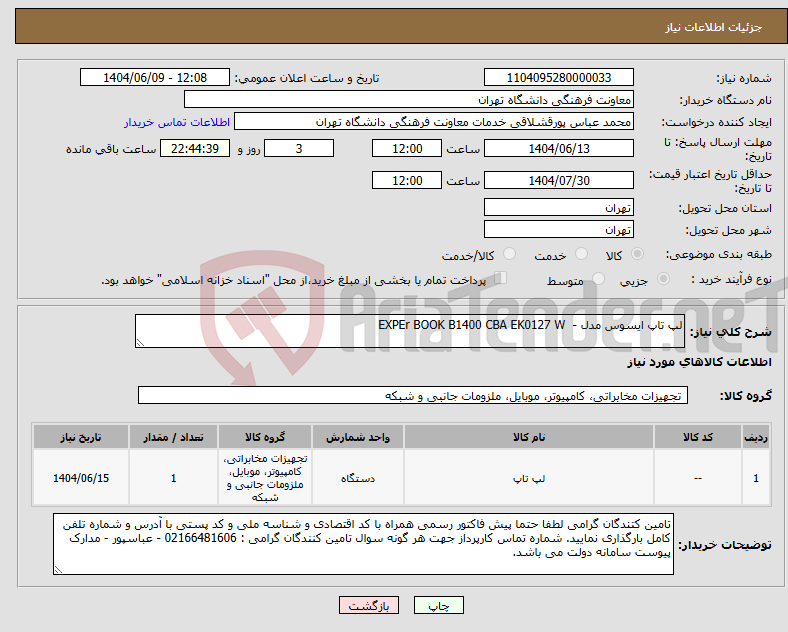Click the نام کالا column header
The image size is (788, 632).
[529, 437]
